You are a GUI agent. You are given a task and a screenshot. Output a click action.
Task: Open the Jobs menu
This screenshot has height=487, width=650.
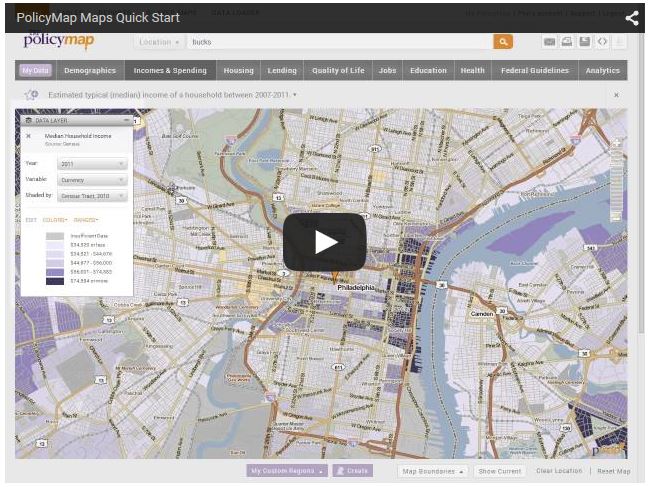[x=387, y=70]
